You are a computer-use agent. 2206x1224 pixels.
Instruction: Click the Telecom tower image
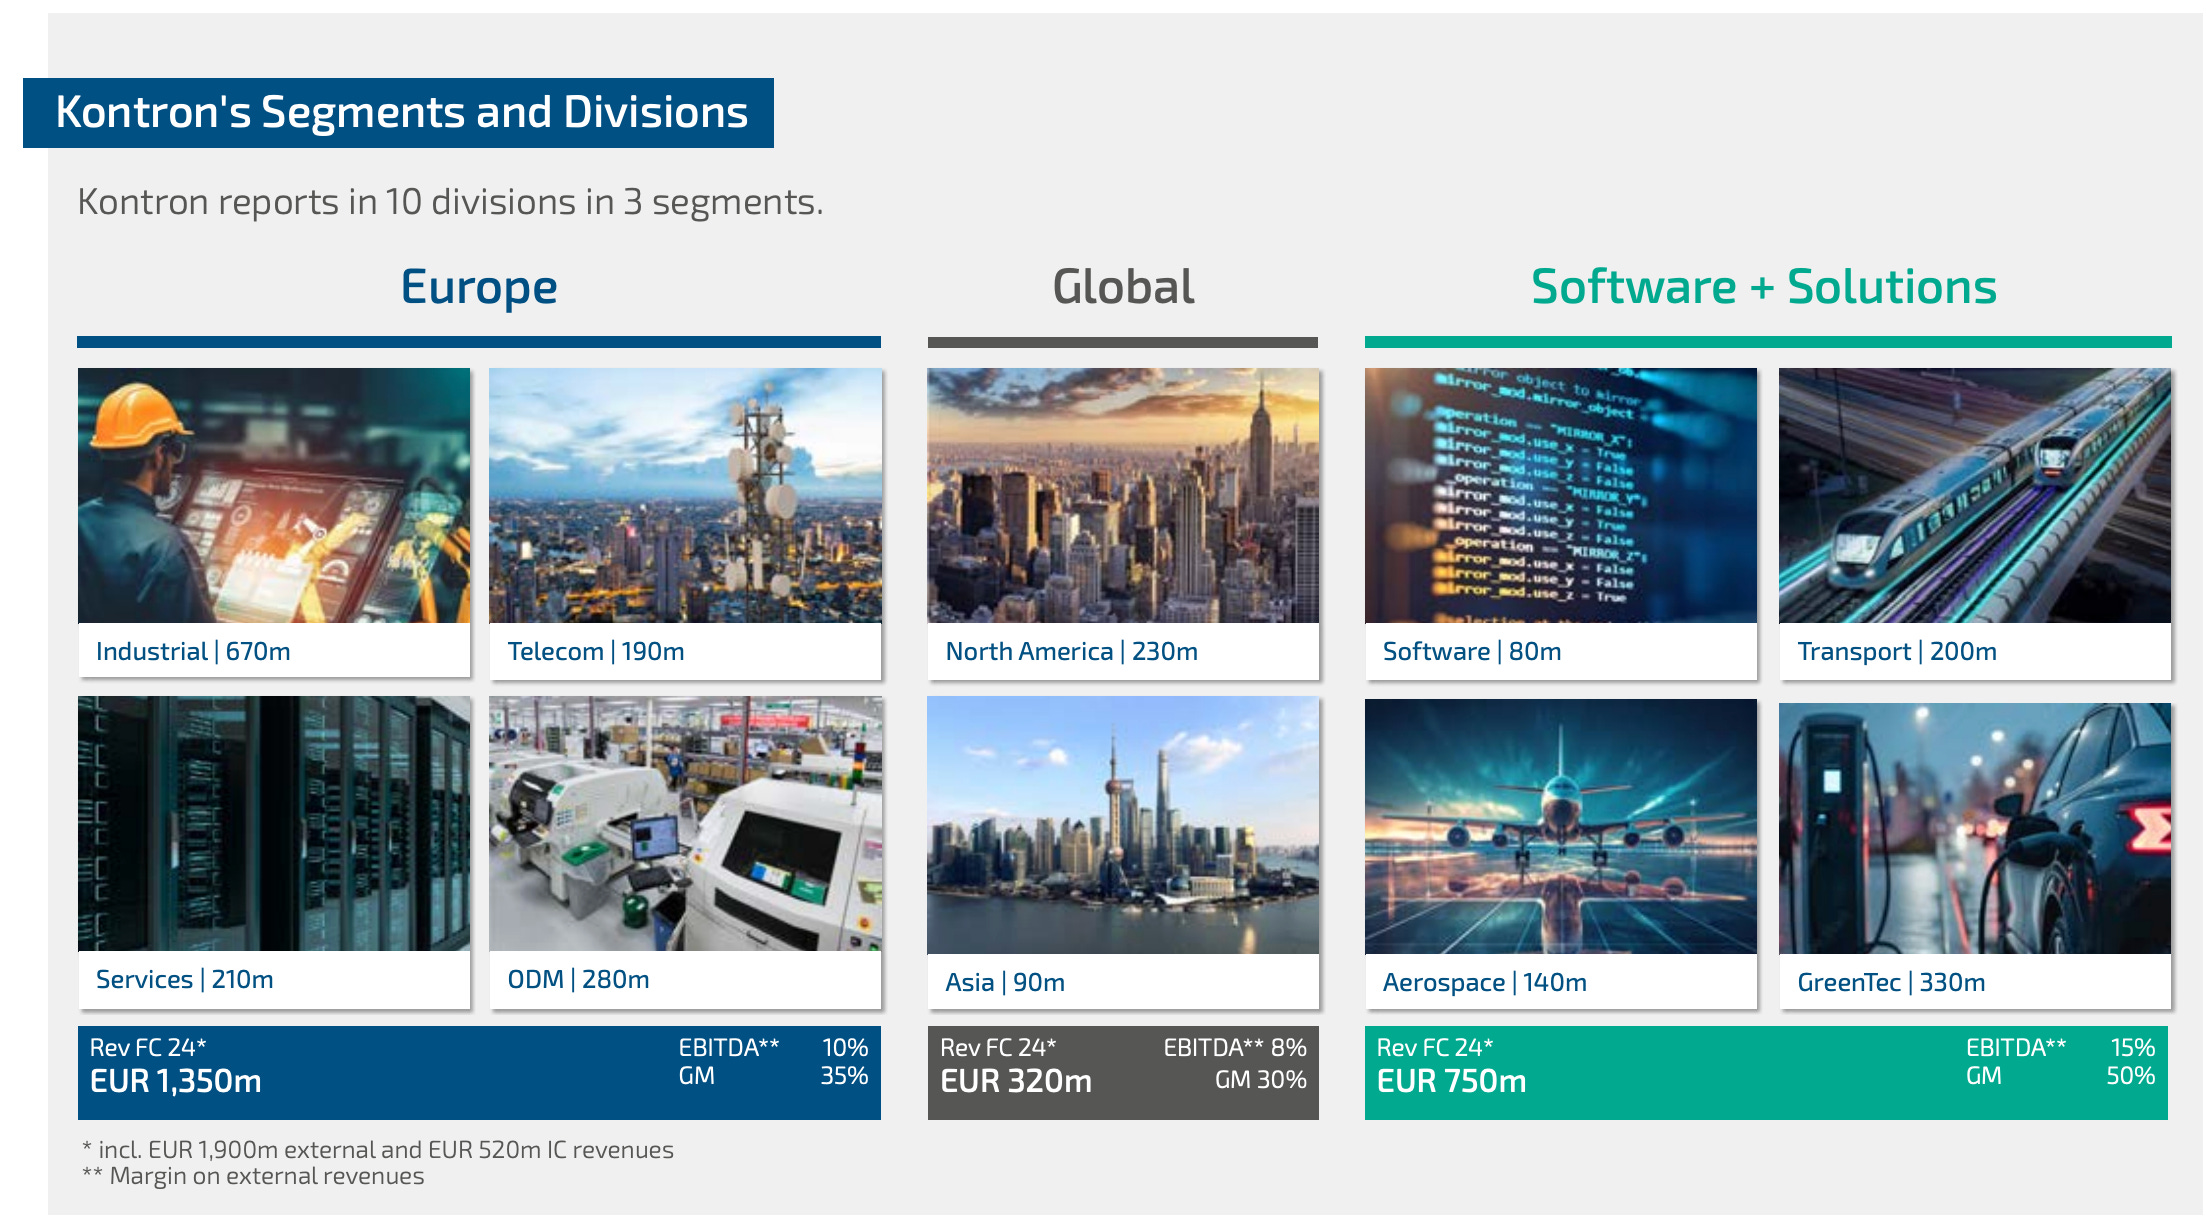[685, 495]
